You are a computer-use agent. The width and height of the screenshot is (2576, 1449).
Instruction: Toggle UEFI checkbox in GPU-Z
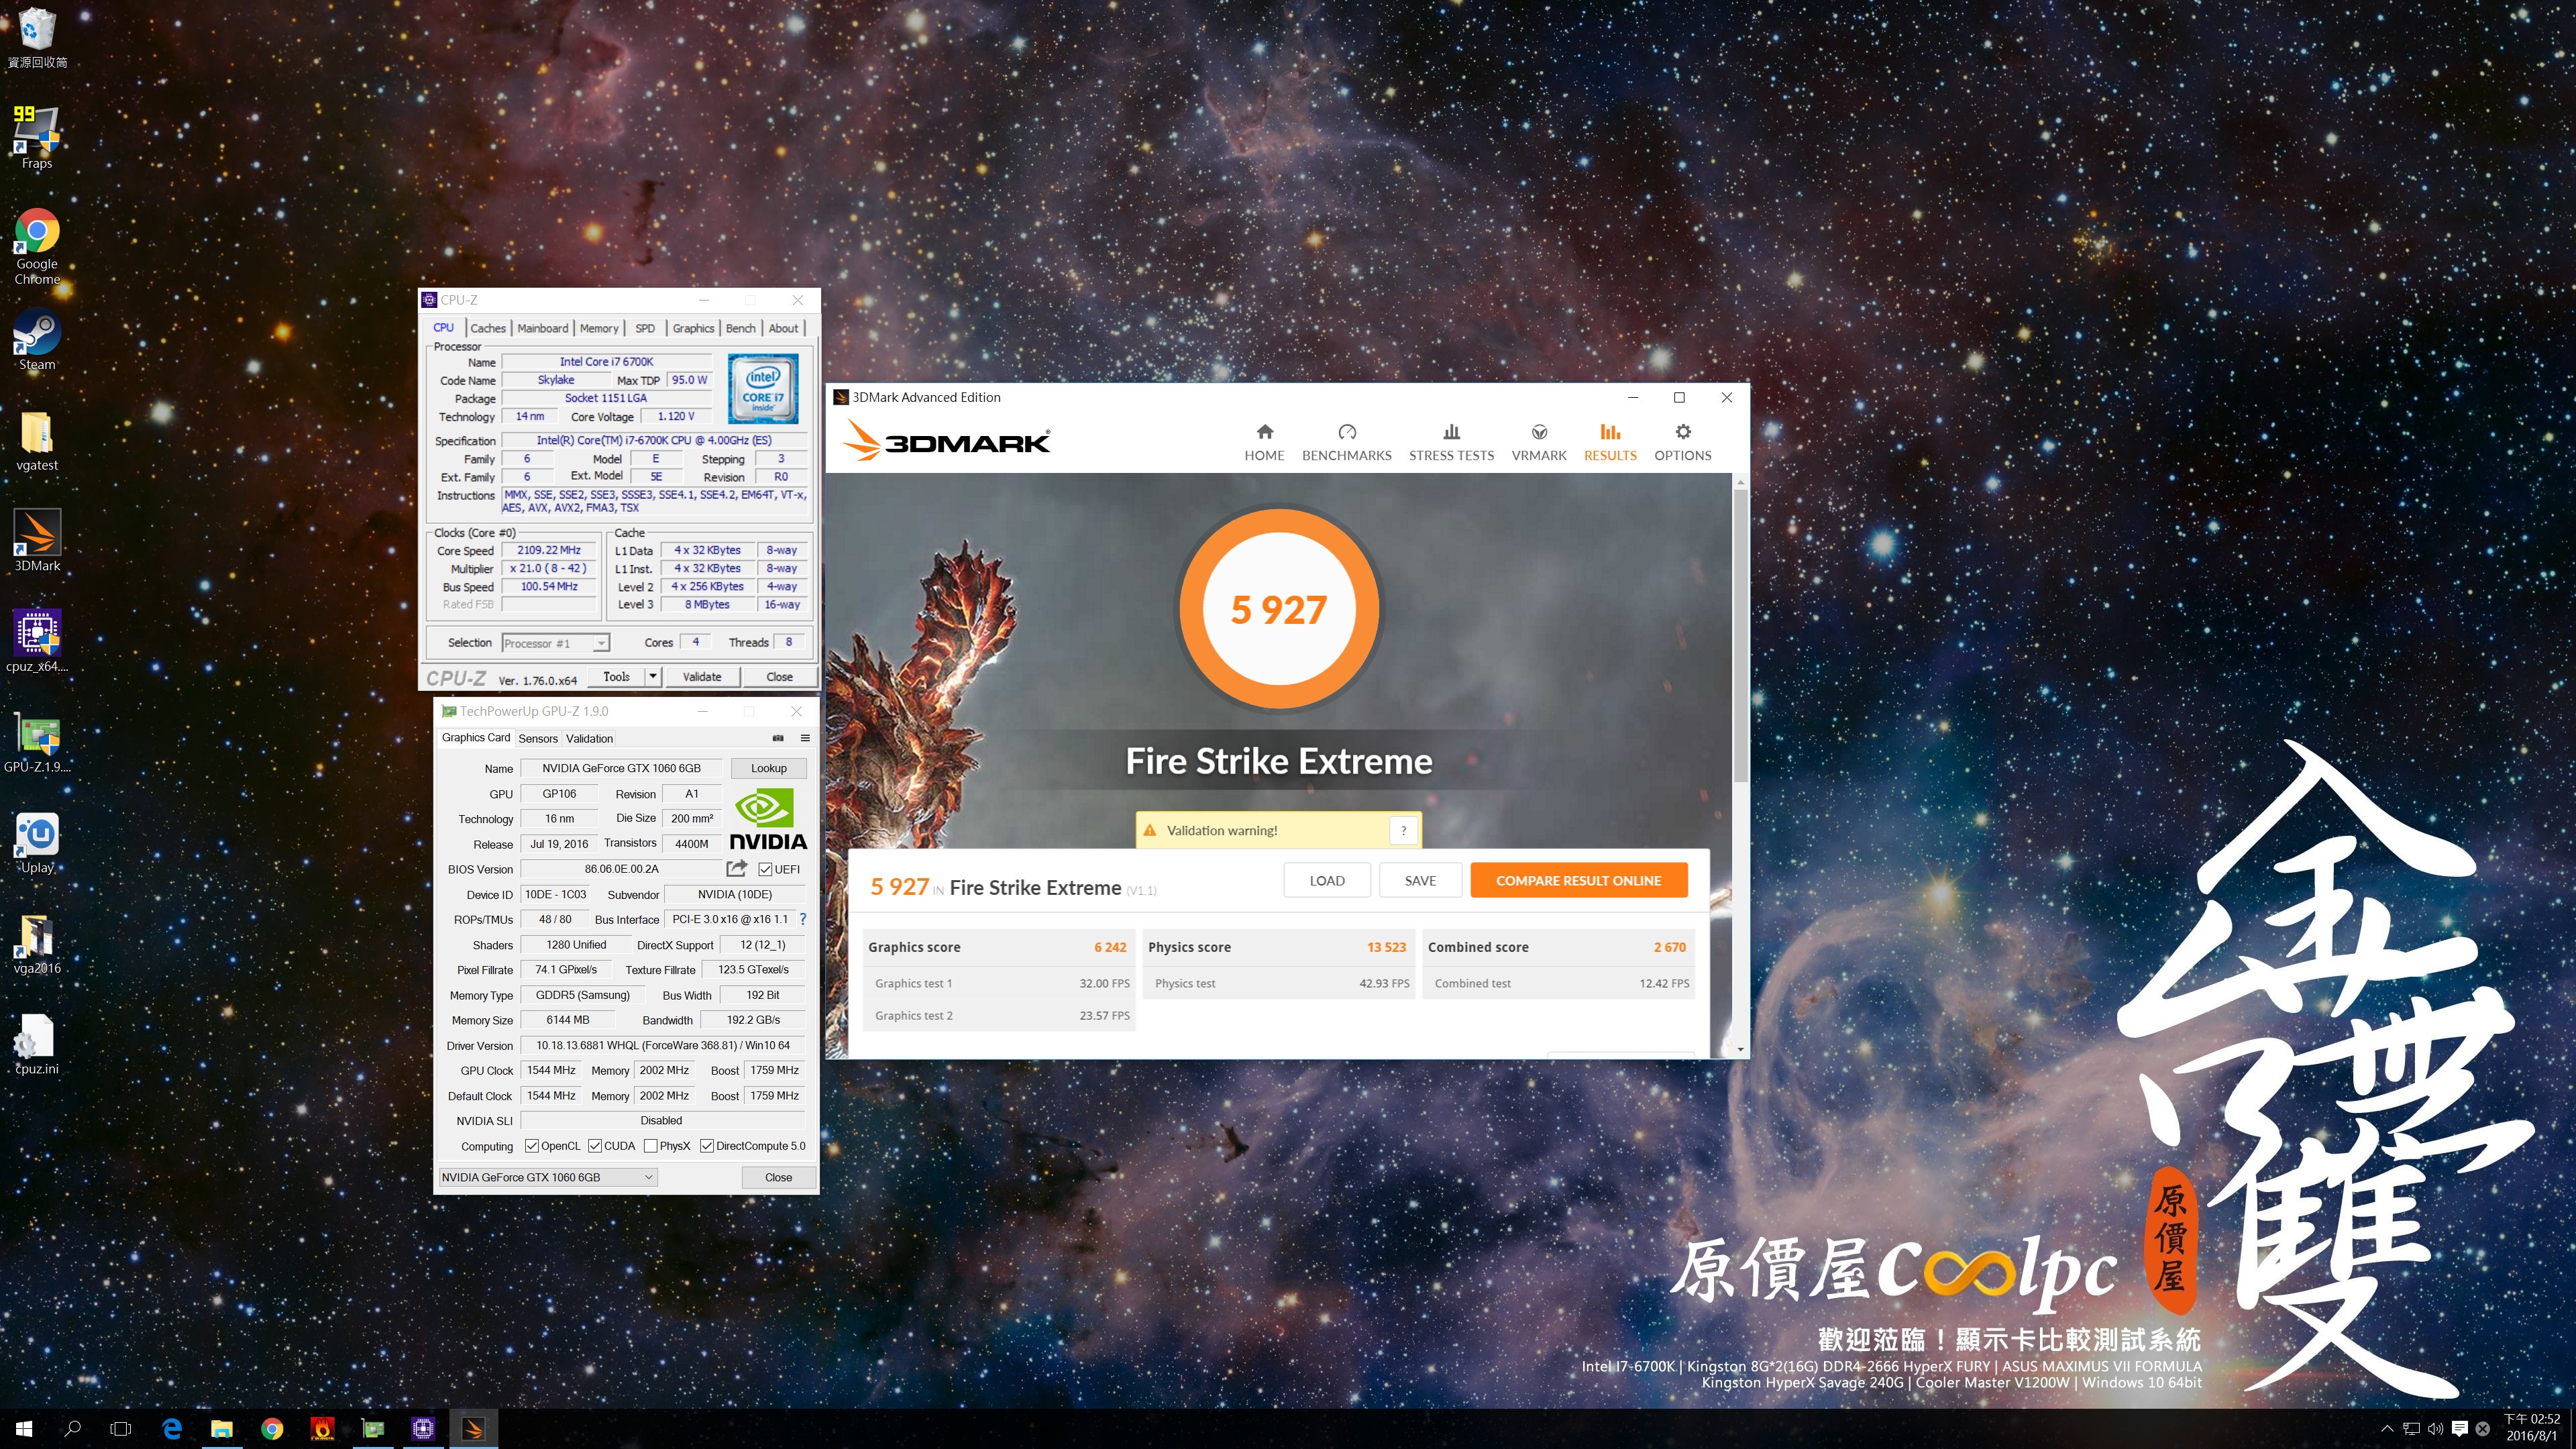765,869
